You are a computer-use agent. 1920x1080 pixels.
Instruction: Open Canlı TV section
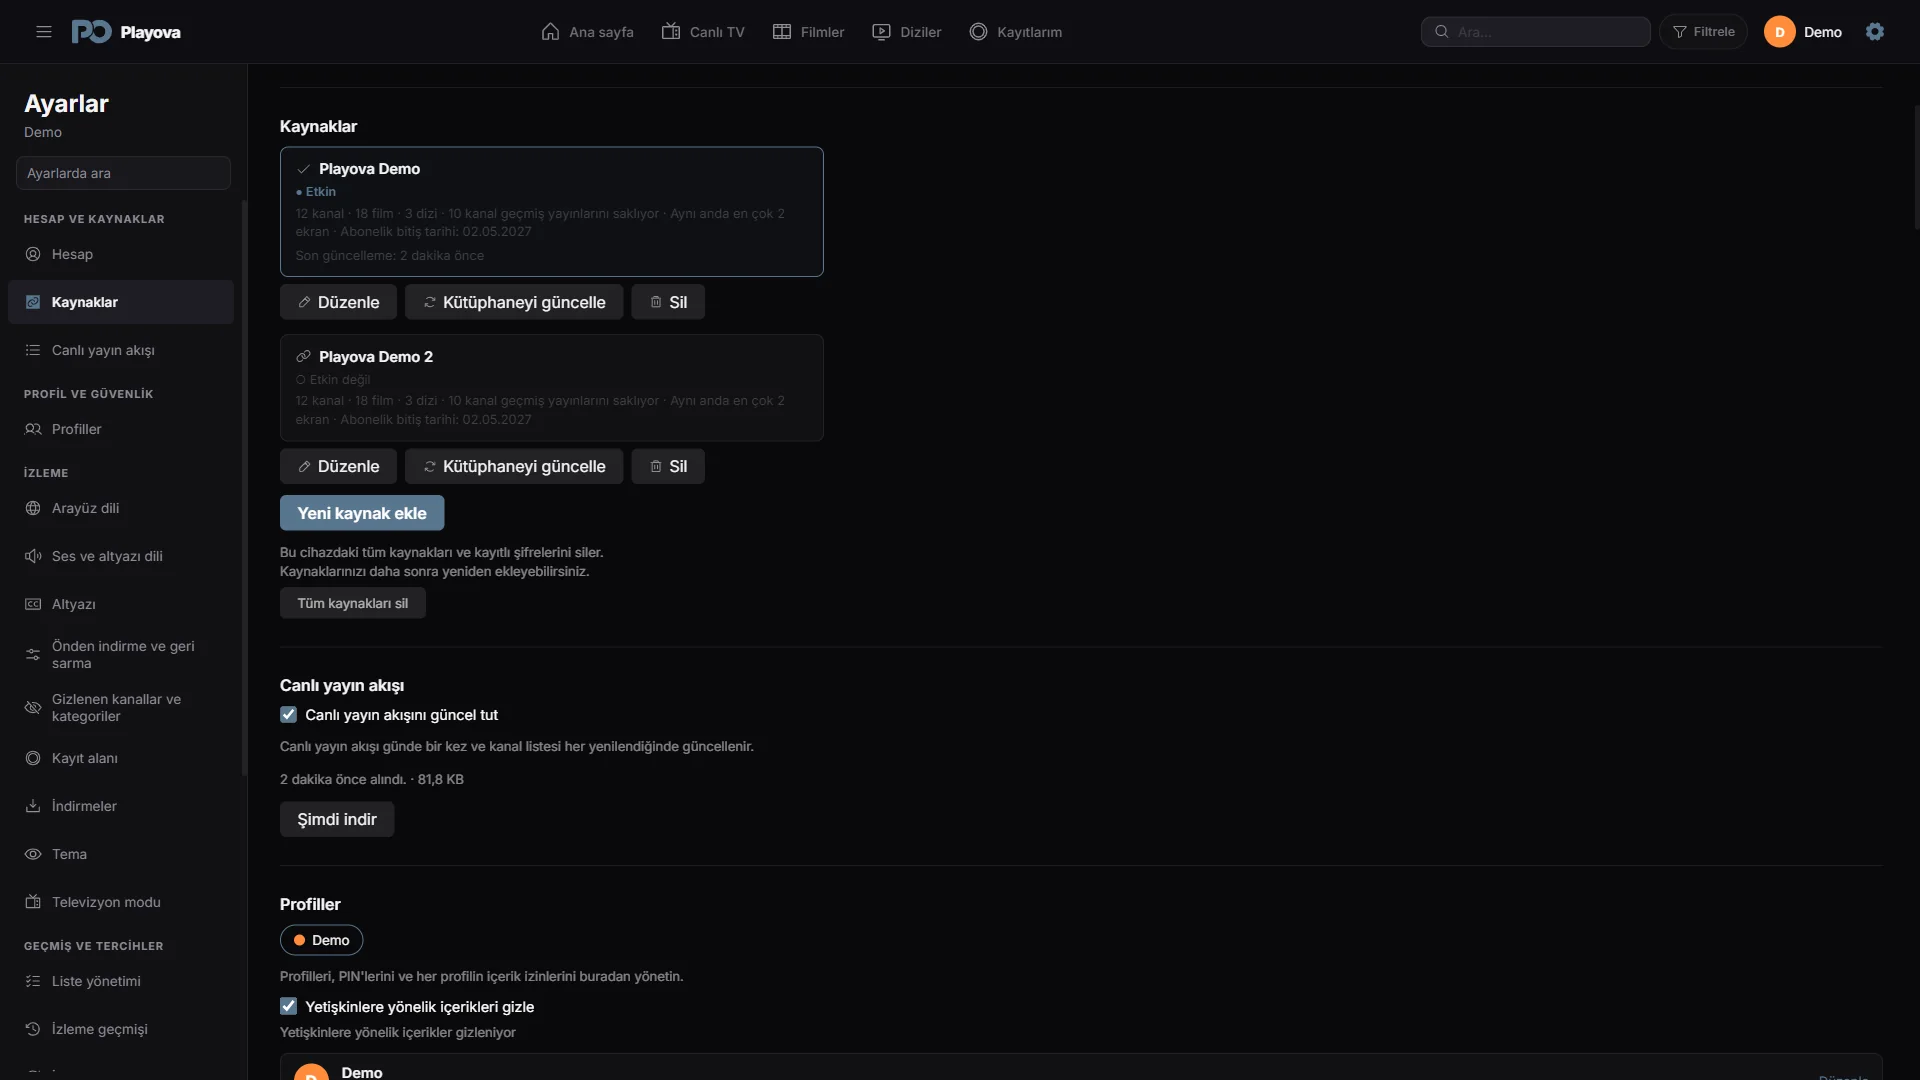703,32
